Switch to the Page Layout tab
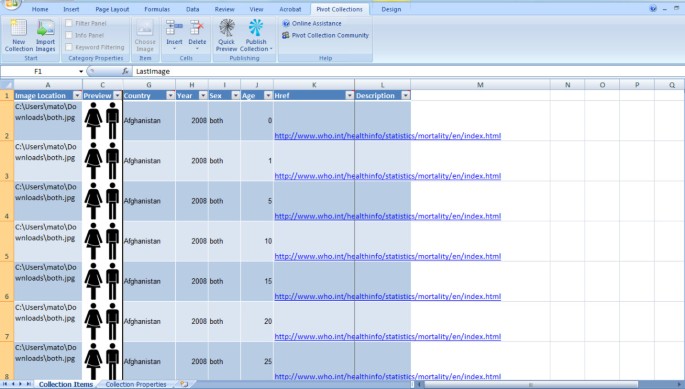685x389 pixels. coord(112,9)
